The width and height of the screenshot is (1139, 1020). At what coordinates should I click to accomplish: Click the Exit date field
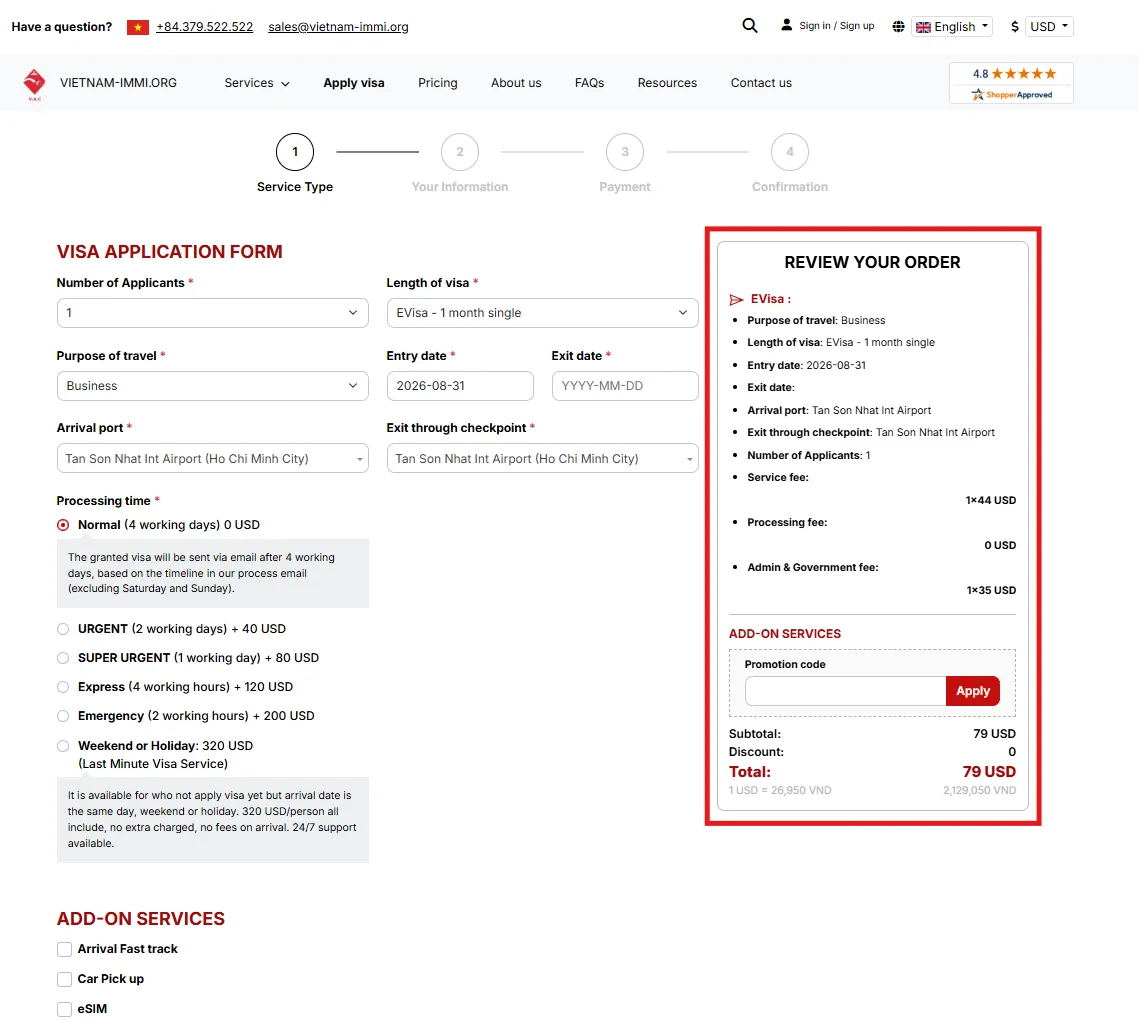coord(625,386)
